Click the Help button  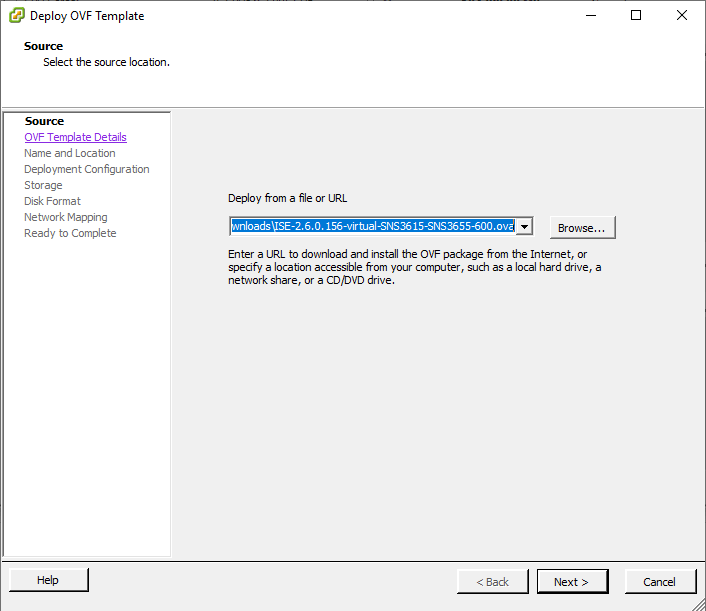click(x=49, y=580)
